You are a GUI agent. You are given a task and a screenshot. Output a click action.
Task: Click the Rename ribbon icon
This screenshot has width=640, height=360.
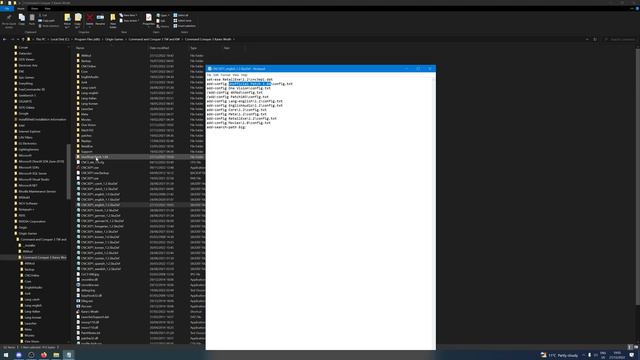[x=100, y=20]
